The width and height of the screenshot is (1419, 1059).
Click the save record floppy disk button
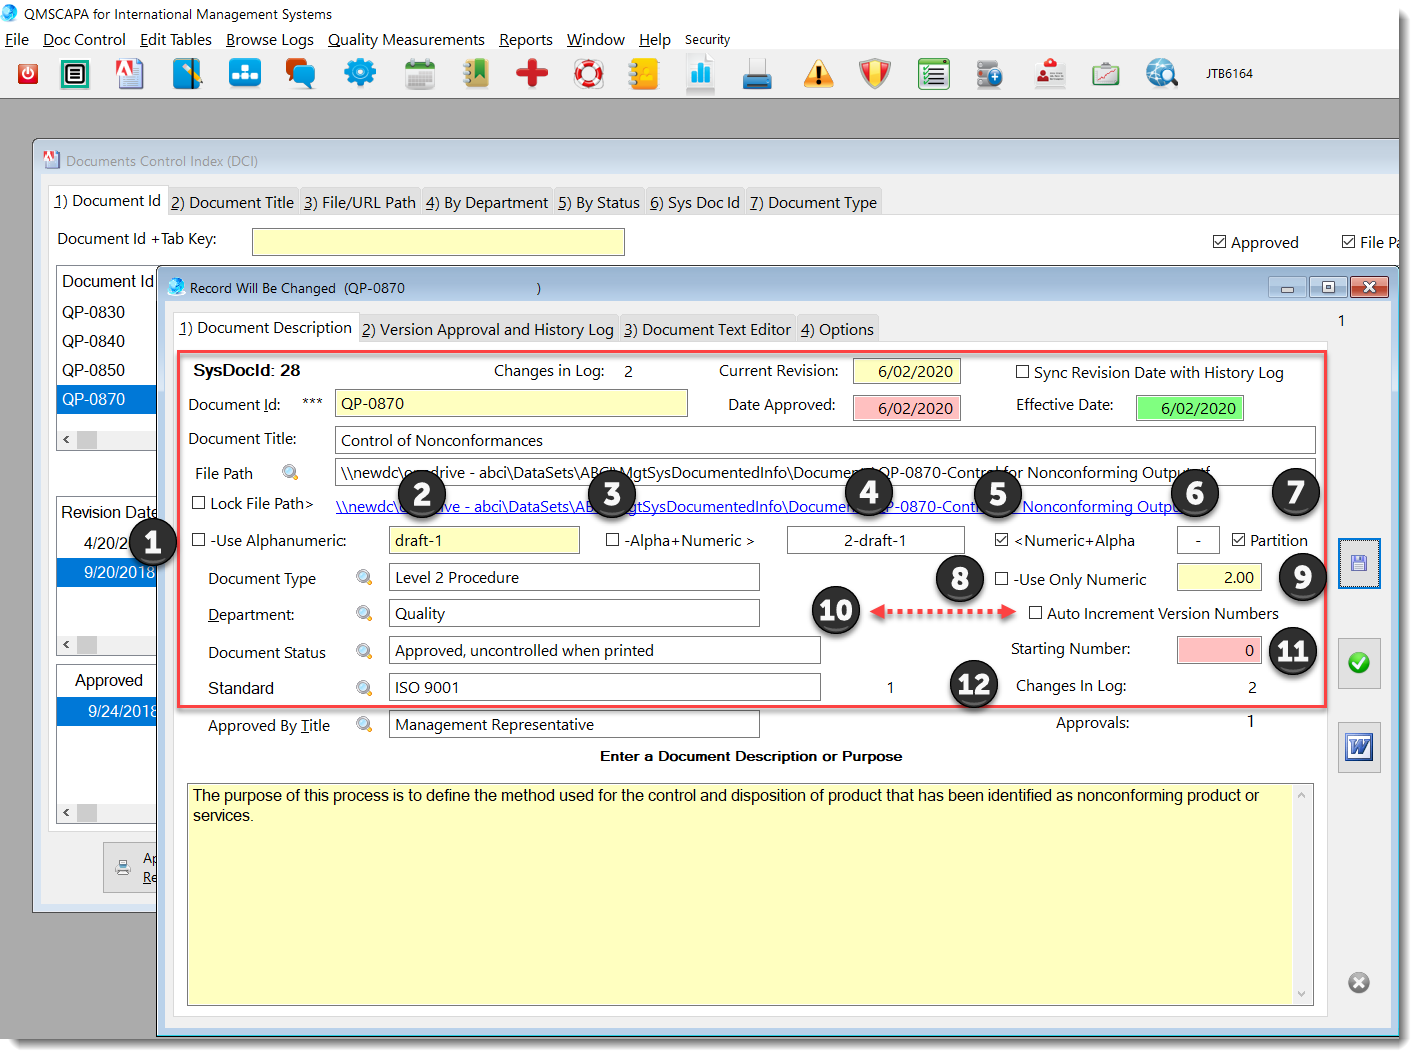click(1358, 563)
